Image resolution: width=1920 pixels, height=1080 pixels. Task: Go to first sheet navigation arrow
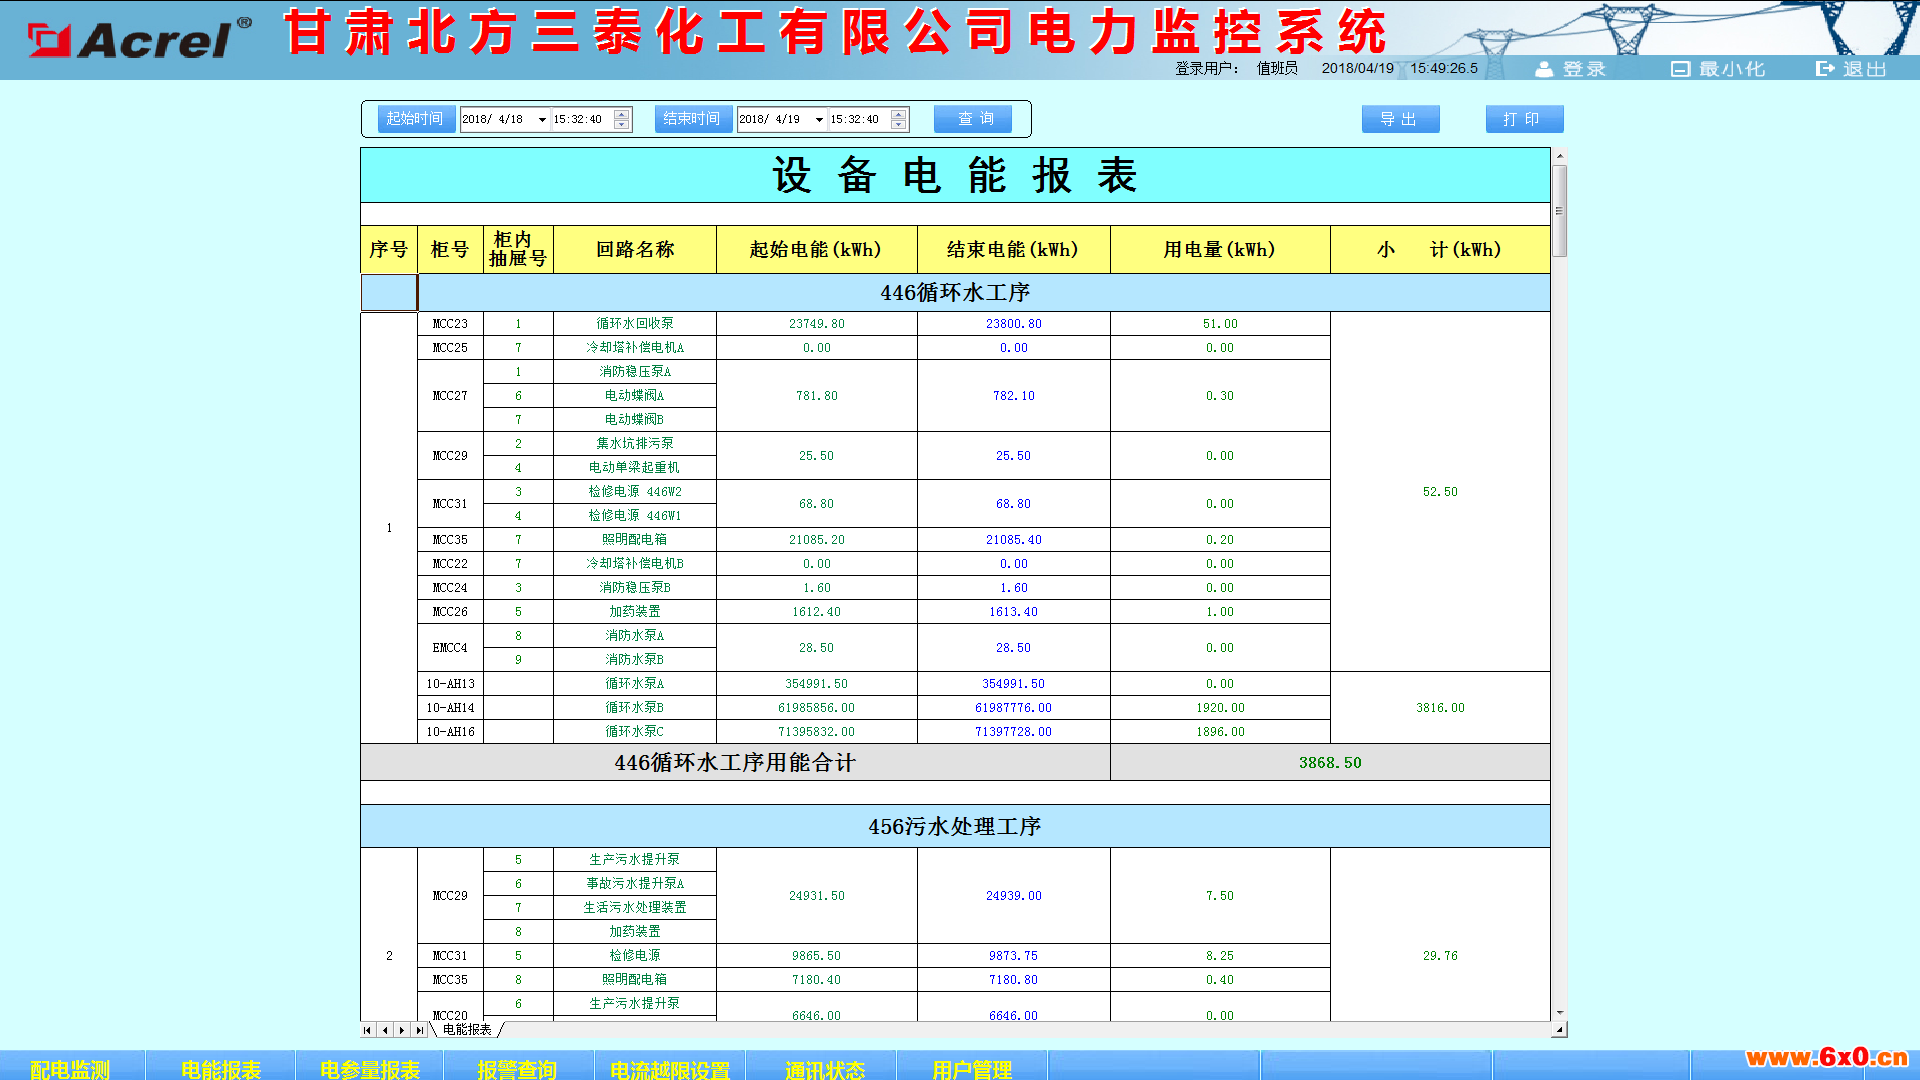coord(368,1030)
